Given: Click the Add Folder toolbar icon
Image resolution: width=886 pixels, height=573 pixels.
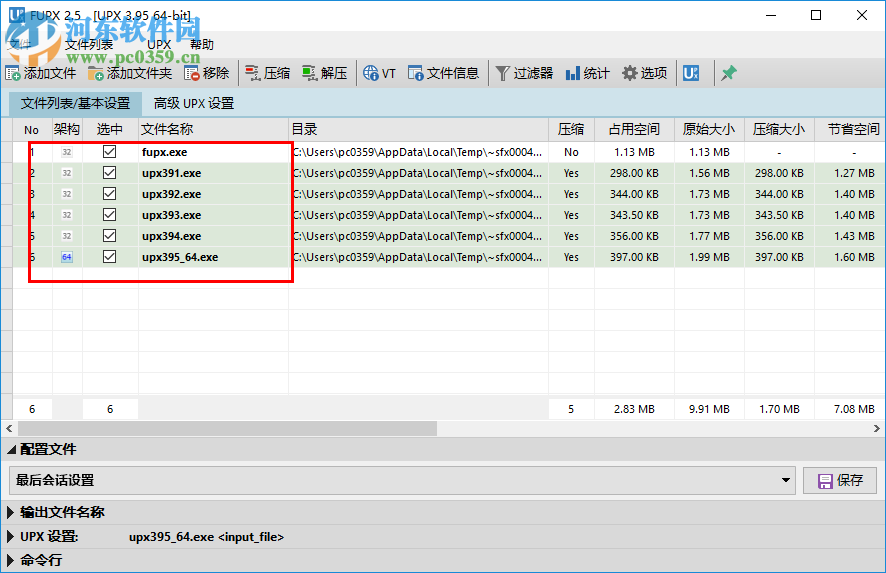Looking at the screenshot, I should click(95, 73).
